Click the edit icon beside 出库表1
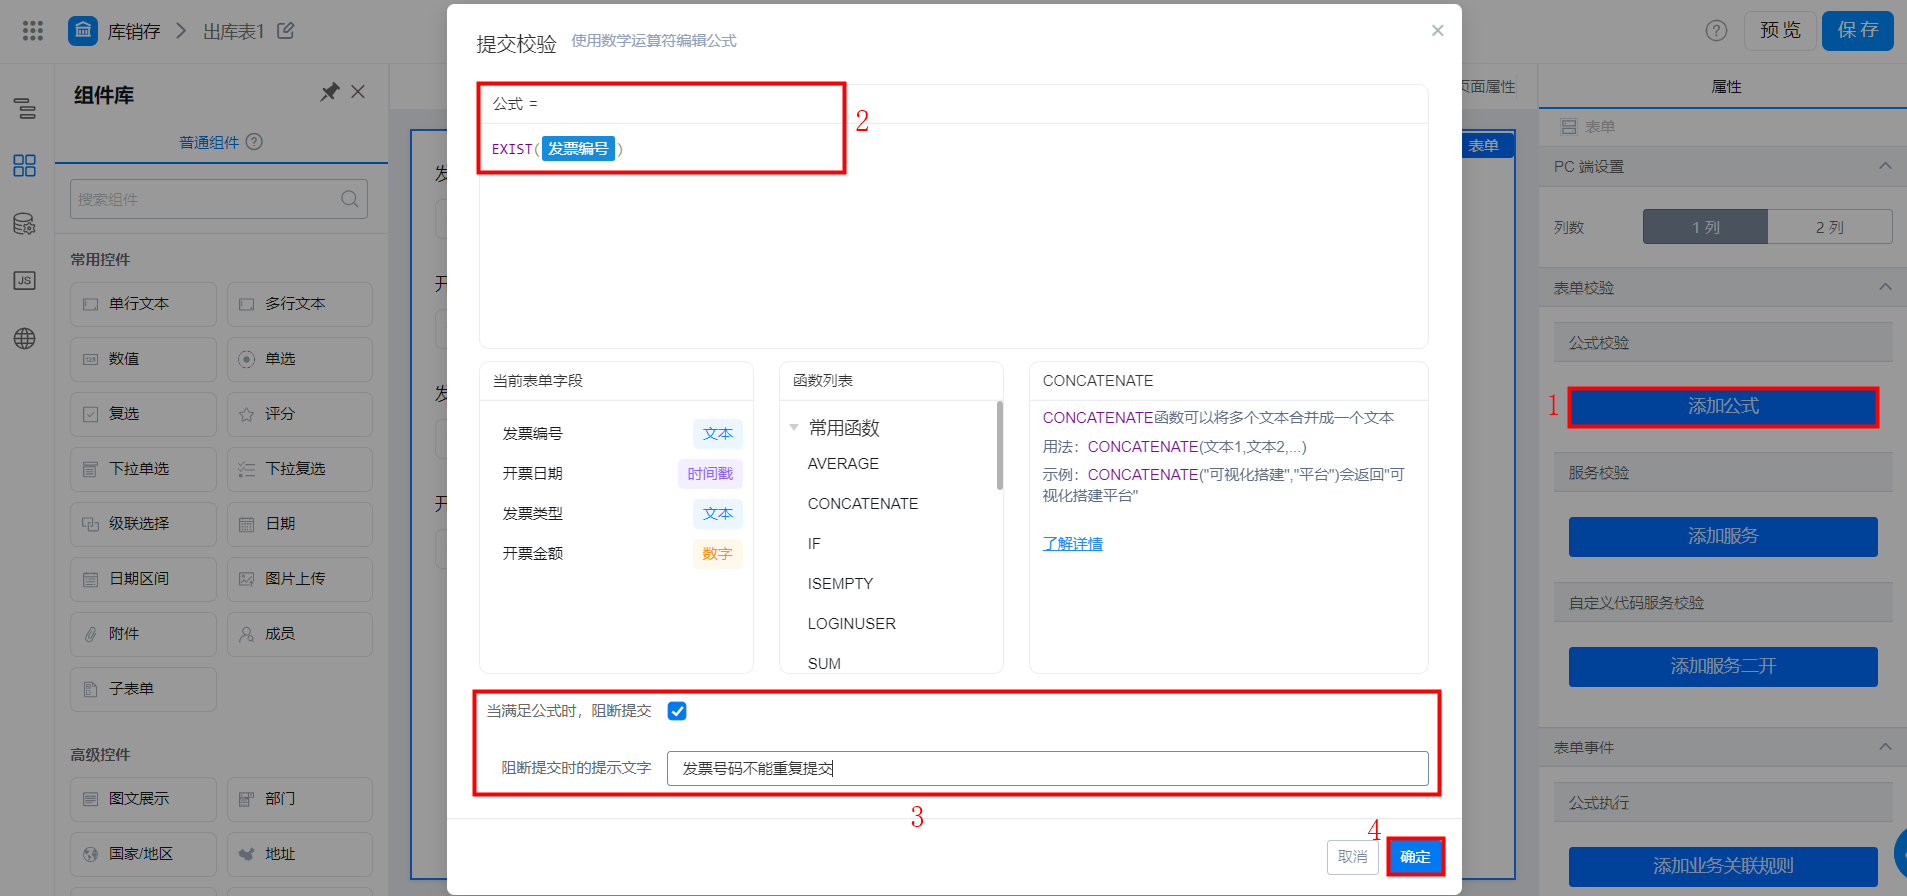Screen dimensions: 1907x896 pos(286,31)
